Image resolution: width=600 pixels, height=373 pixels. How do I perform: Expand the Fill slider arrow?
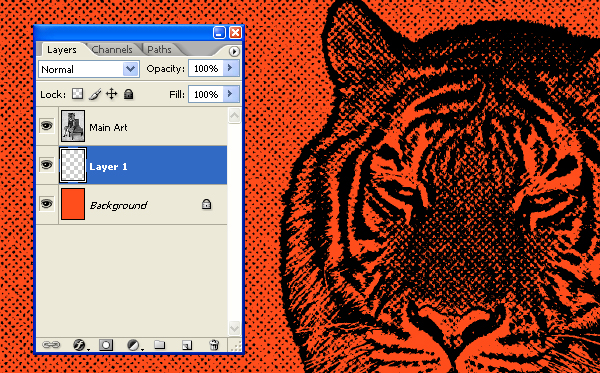tap(230, 94)
